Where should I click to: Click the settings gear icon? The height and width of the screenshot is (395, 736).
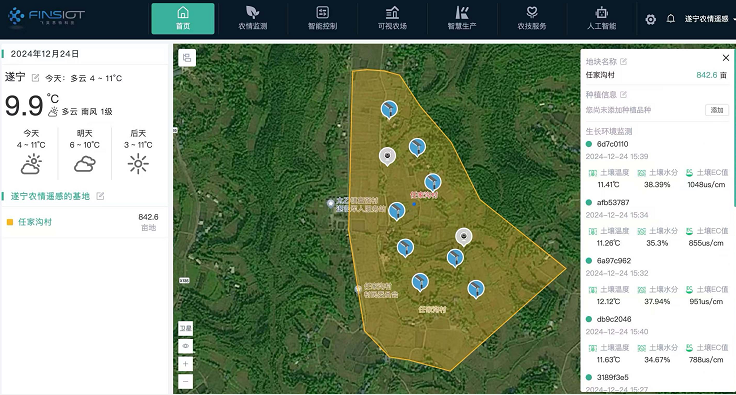coord(651,19)
